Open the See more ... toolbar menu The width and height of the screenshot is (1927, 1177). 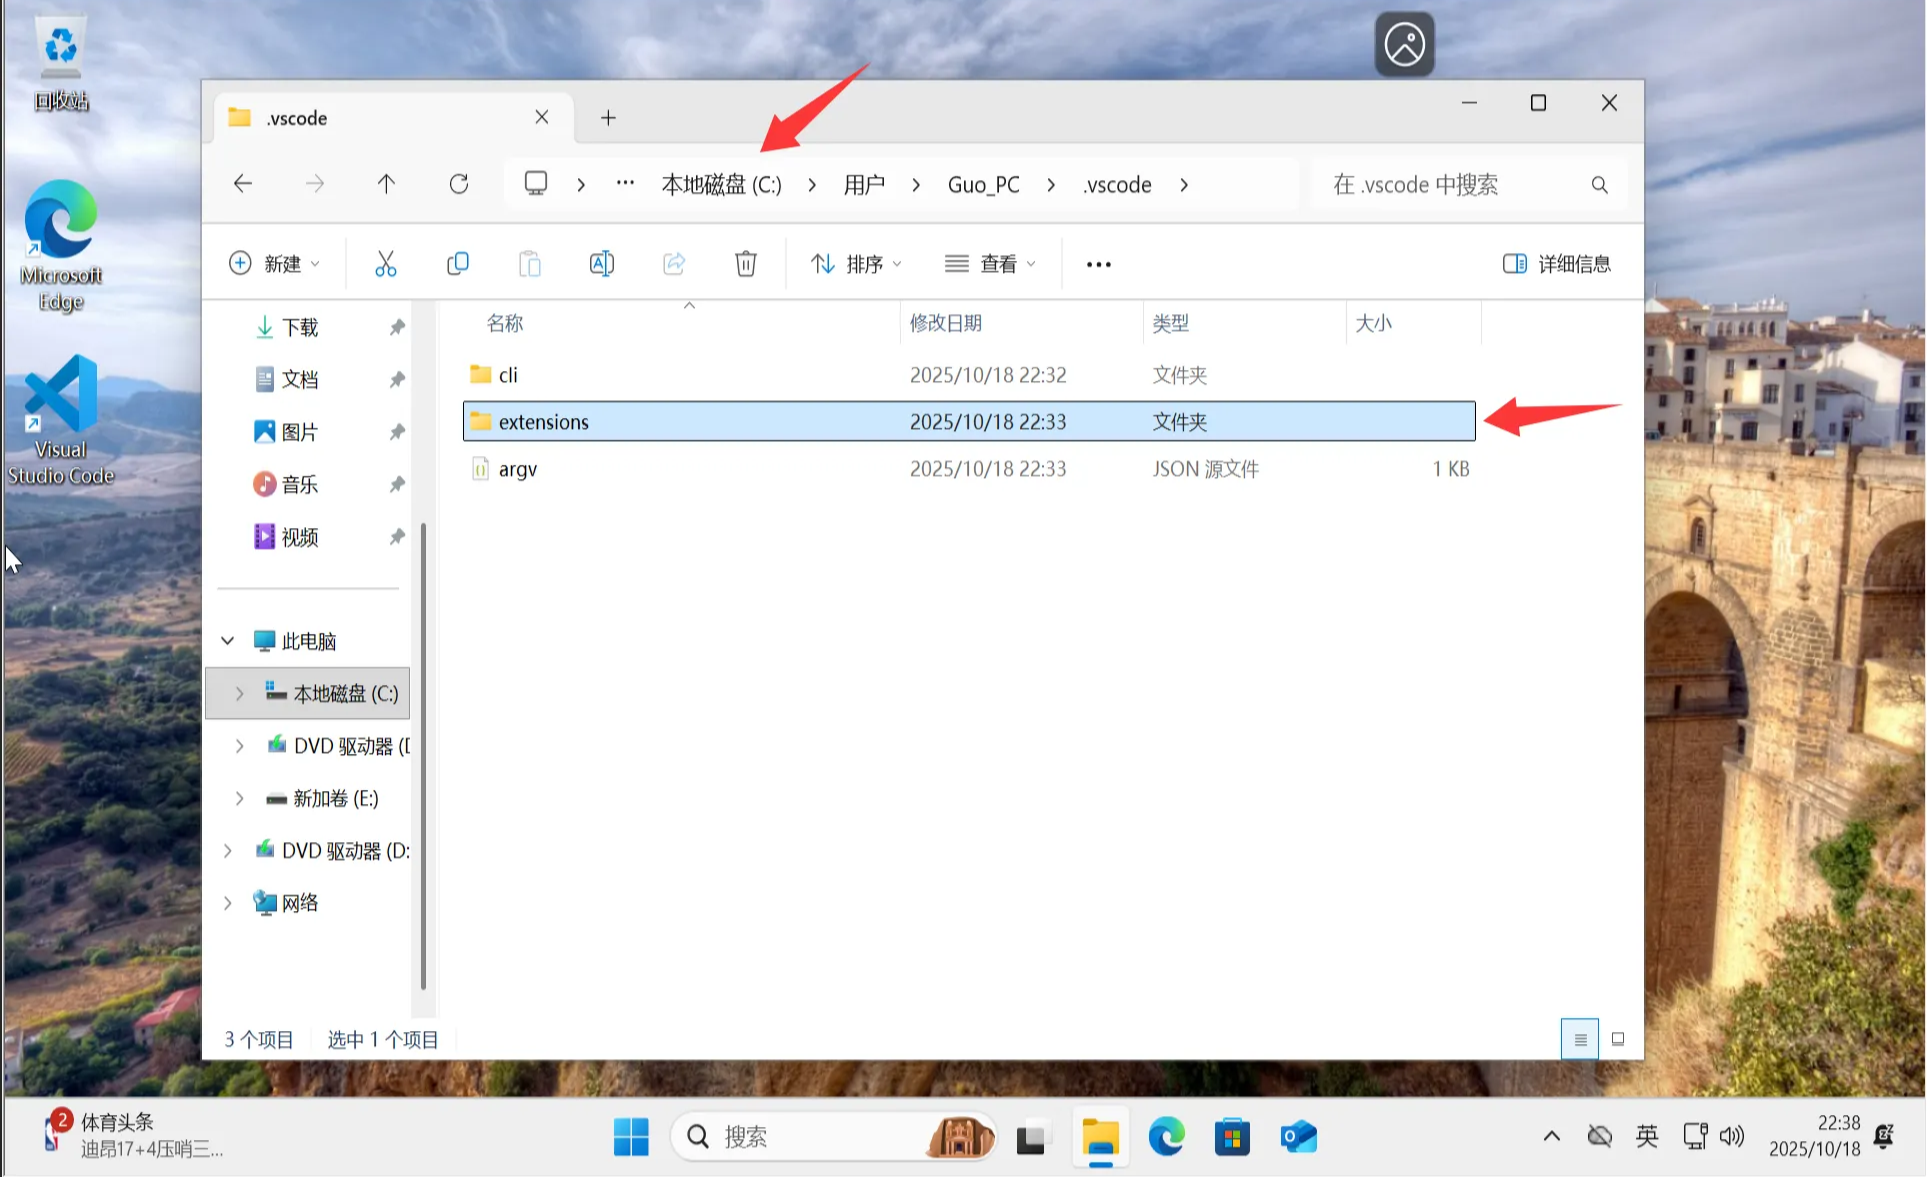coord(1098,263)
